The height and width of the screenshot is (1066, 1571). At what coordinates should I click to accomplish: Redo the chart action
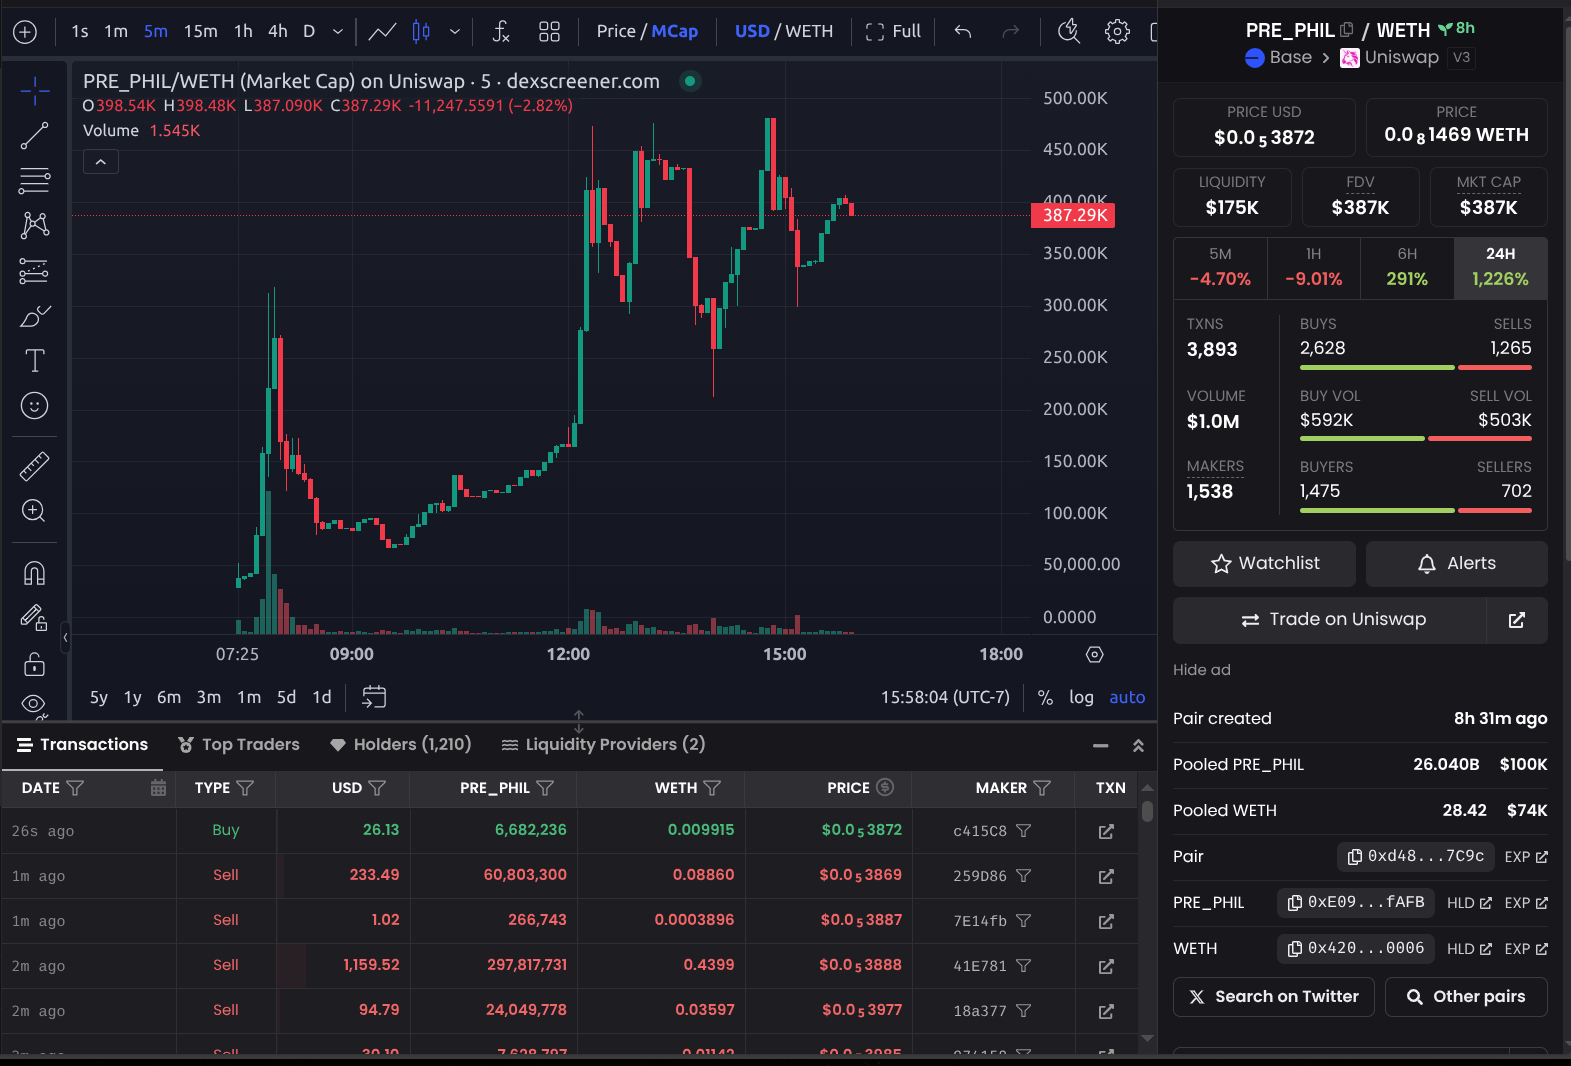pos(1011,32)
